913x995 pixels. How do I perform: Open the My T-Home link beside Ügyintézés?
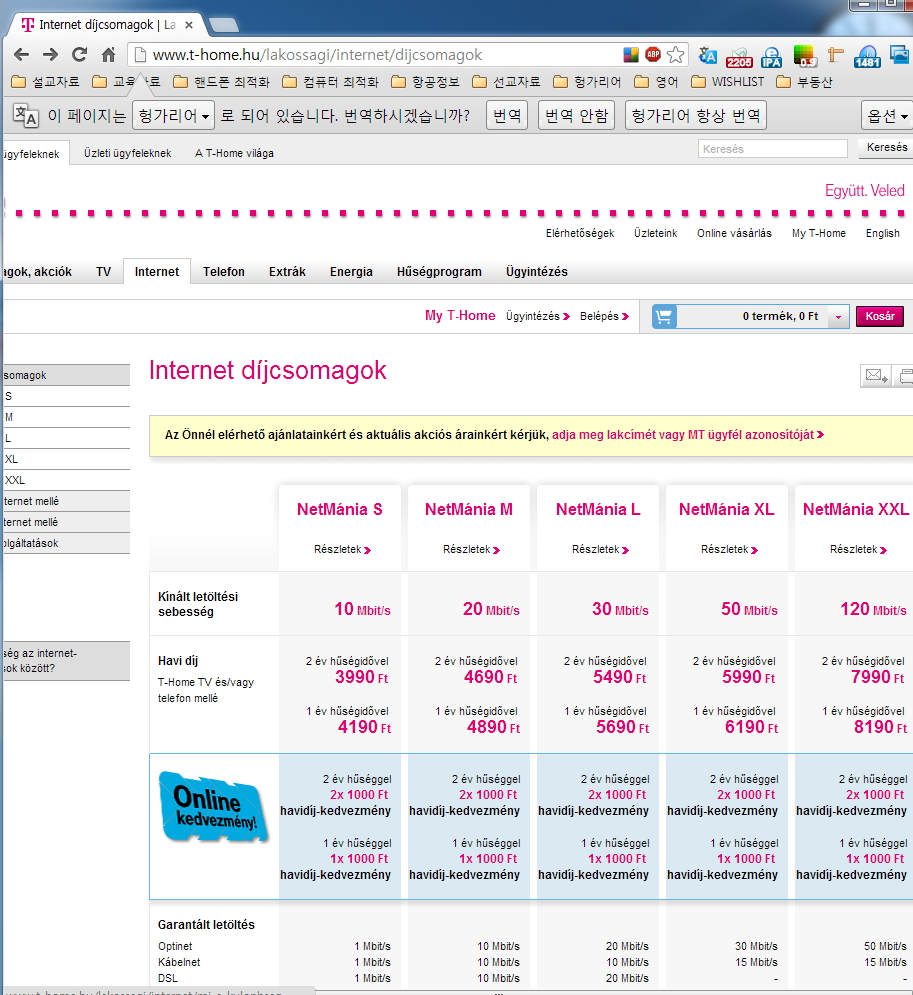[460, 315]
